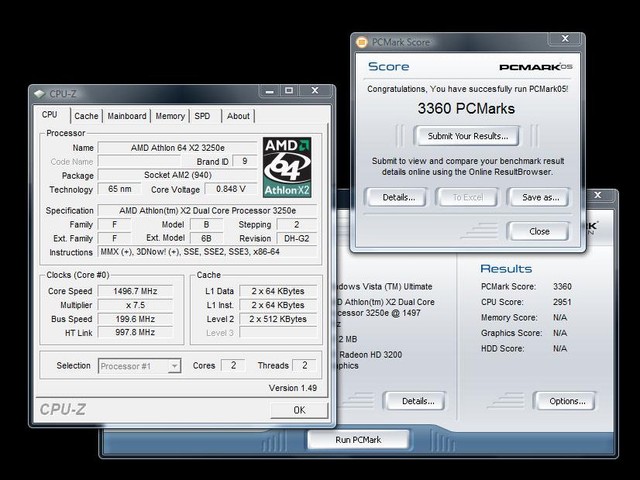Switch to the Cache tab
Screen dimensions: 640x480
click(86, 116)
